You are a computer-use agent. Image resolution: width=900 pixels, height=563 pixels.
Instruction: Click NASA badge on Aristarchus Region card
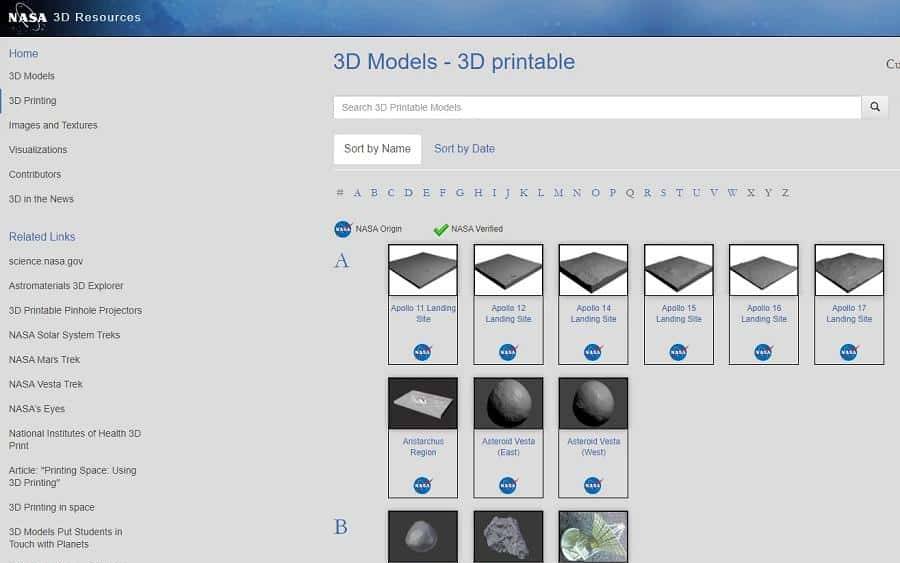pos(423,485)
